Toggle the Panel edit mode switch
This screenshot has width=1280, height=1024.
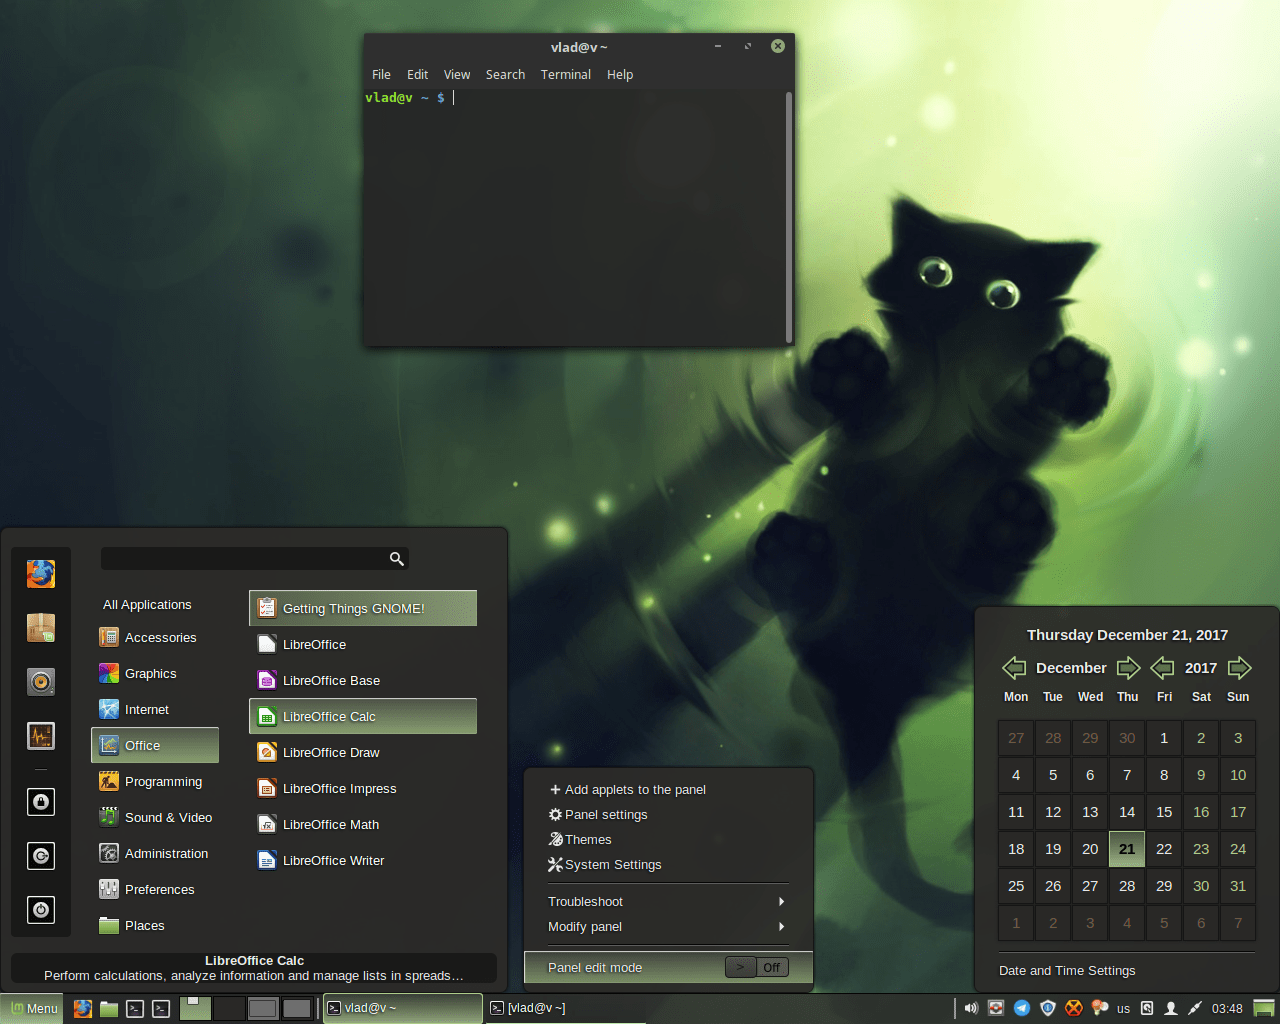tap(757, 967)
